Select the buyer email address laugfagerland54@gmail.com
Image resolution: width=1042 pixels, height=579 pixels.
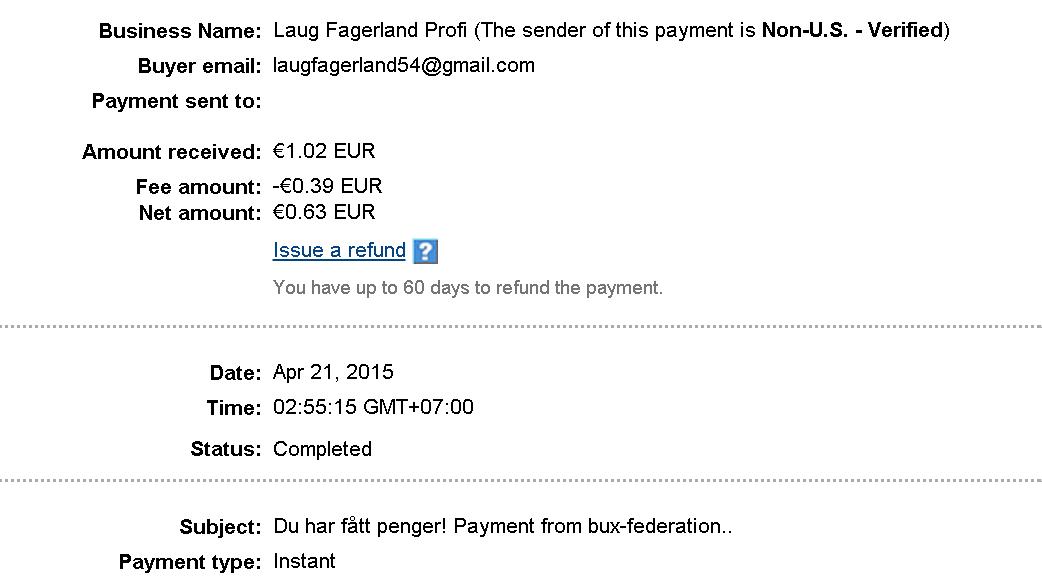[x=403, y=66]
